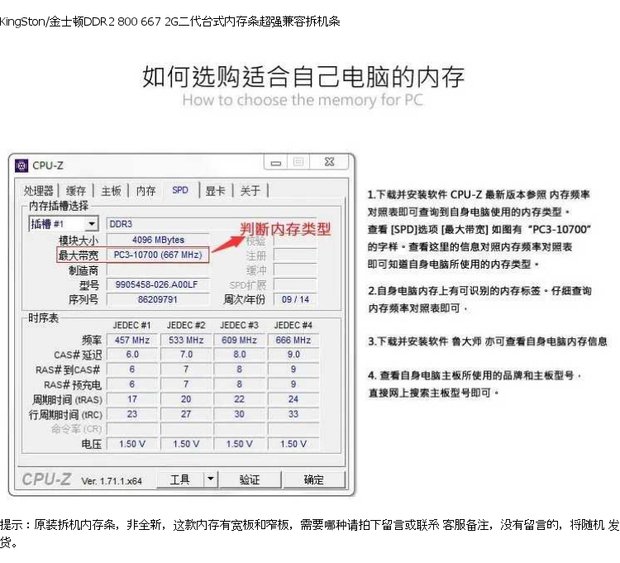Click the KingSton DDR2 product title text
This screenshot has height=563, width=620.
pyautogui.click(x=170, y=21)
